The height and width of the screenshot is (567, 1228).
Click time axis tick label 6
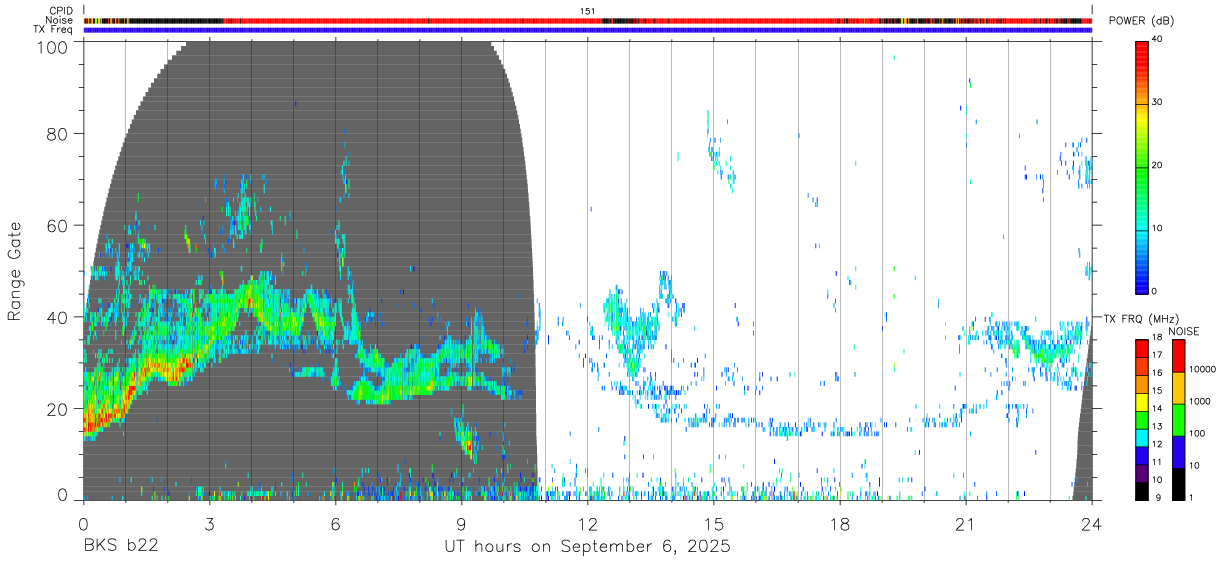335,524
